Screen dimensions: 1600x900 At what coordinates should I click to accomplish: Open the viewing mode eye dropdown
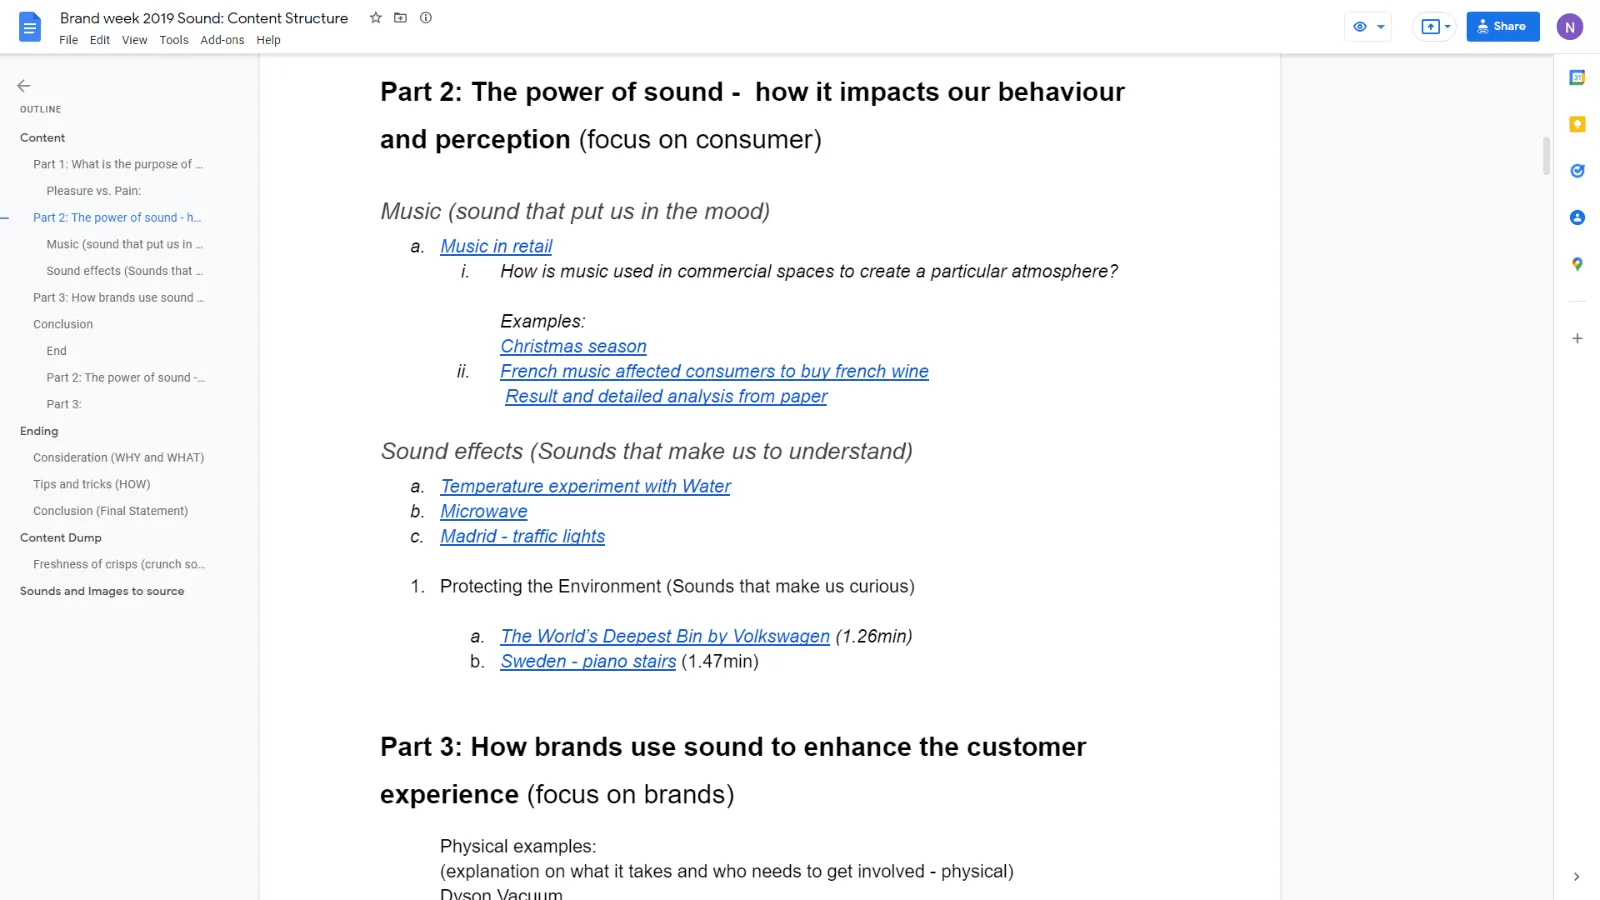(1368, 27)
